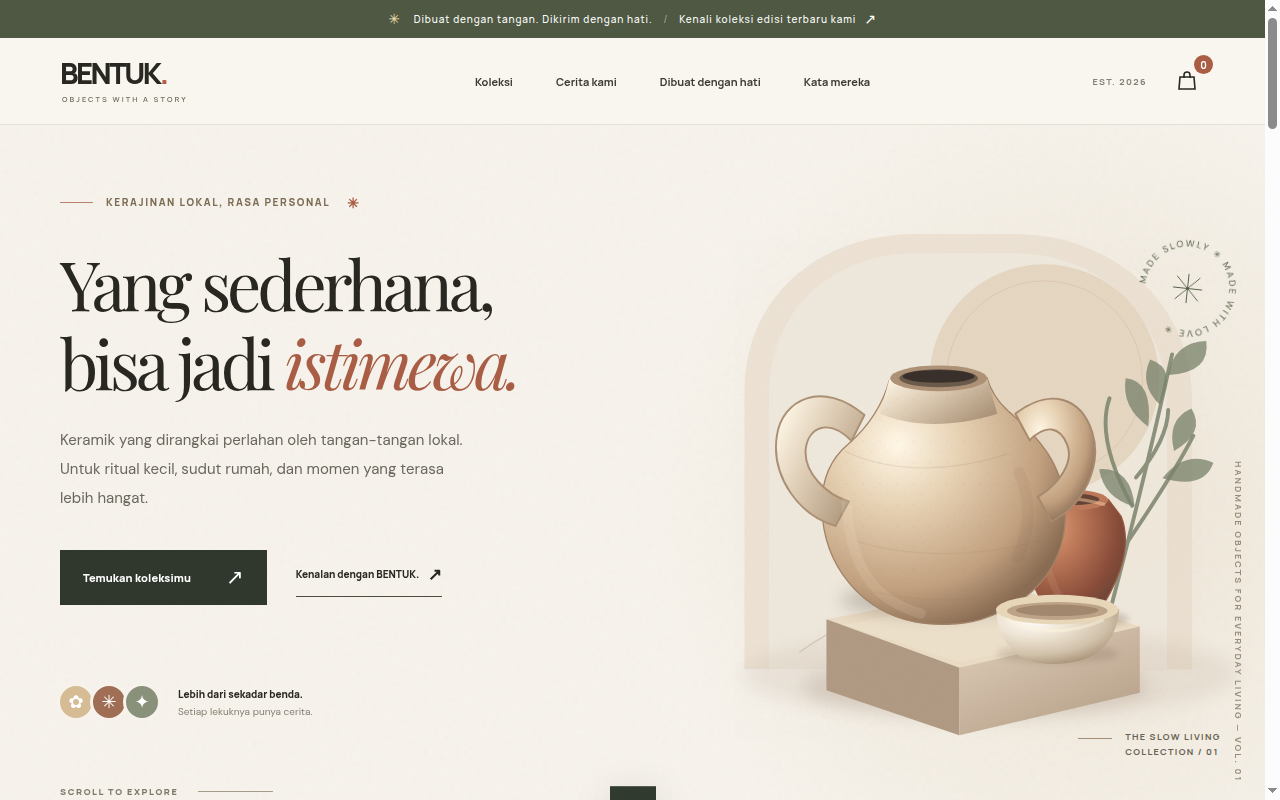Follow the Kenalan dengan BENTUK. link

pyautogui.click(x=368, y=575)
